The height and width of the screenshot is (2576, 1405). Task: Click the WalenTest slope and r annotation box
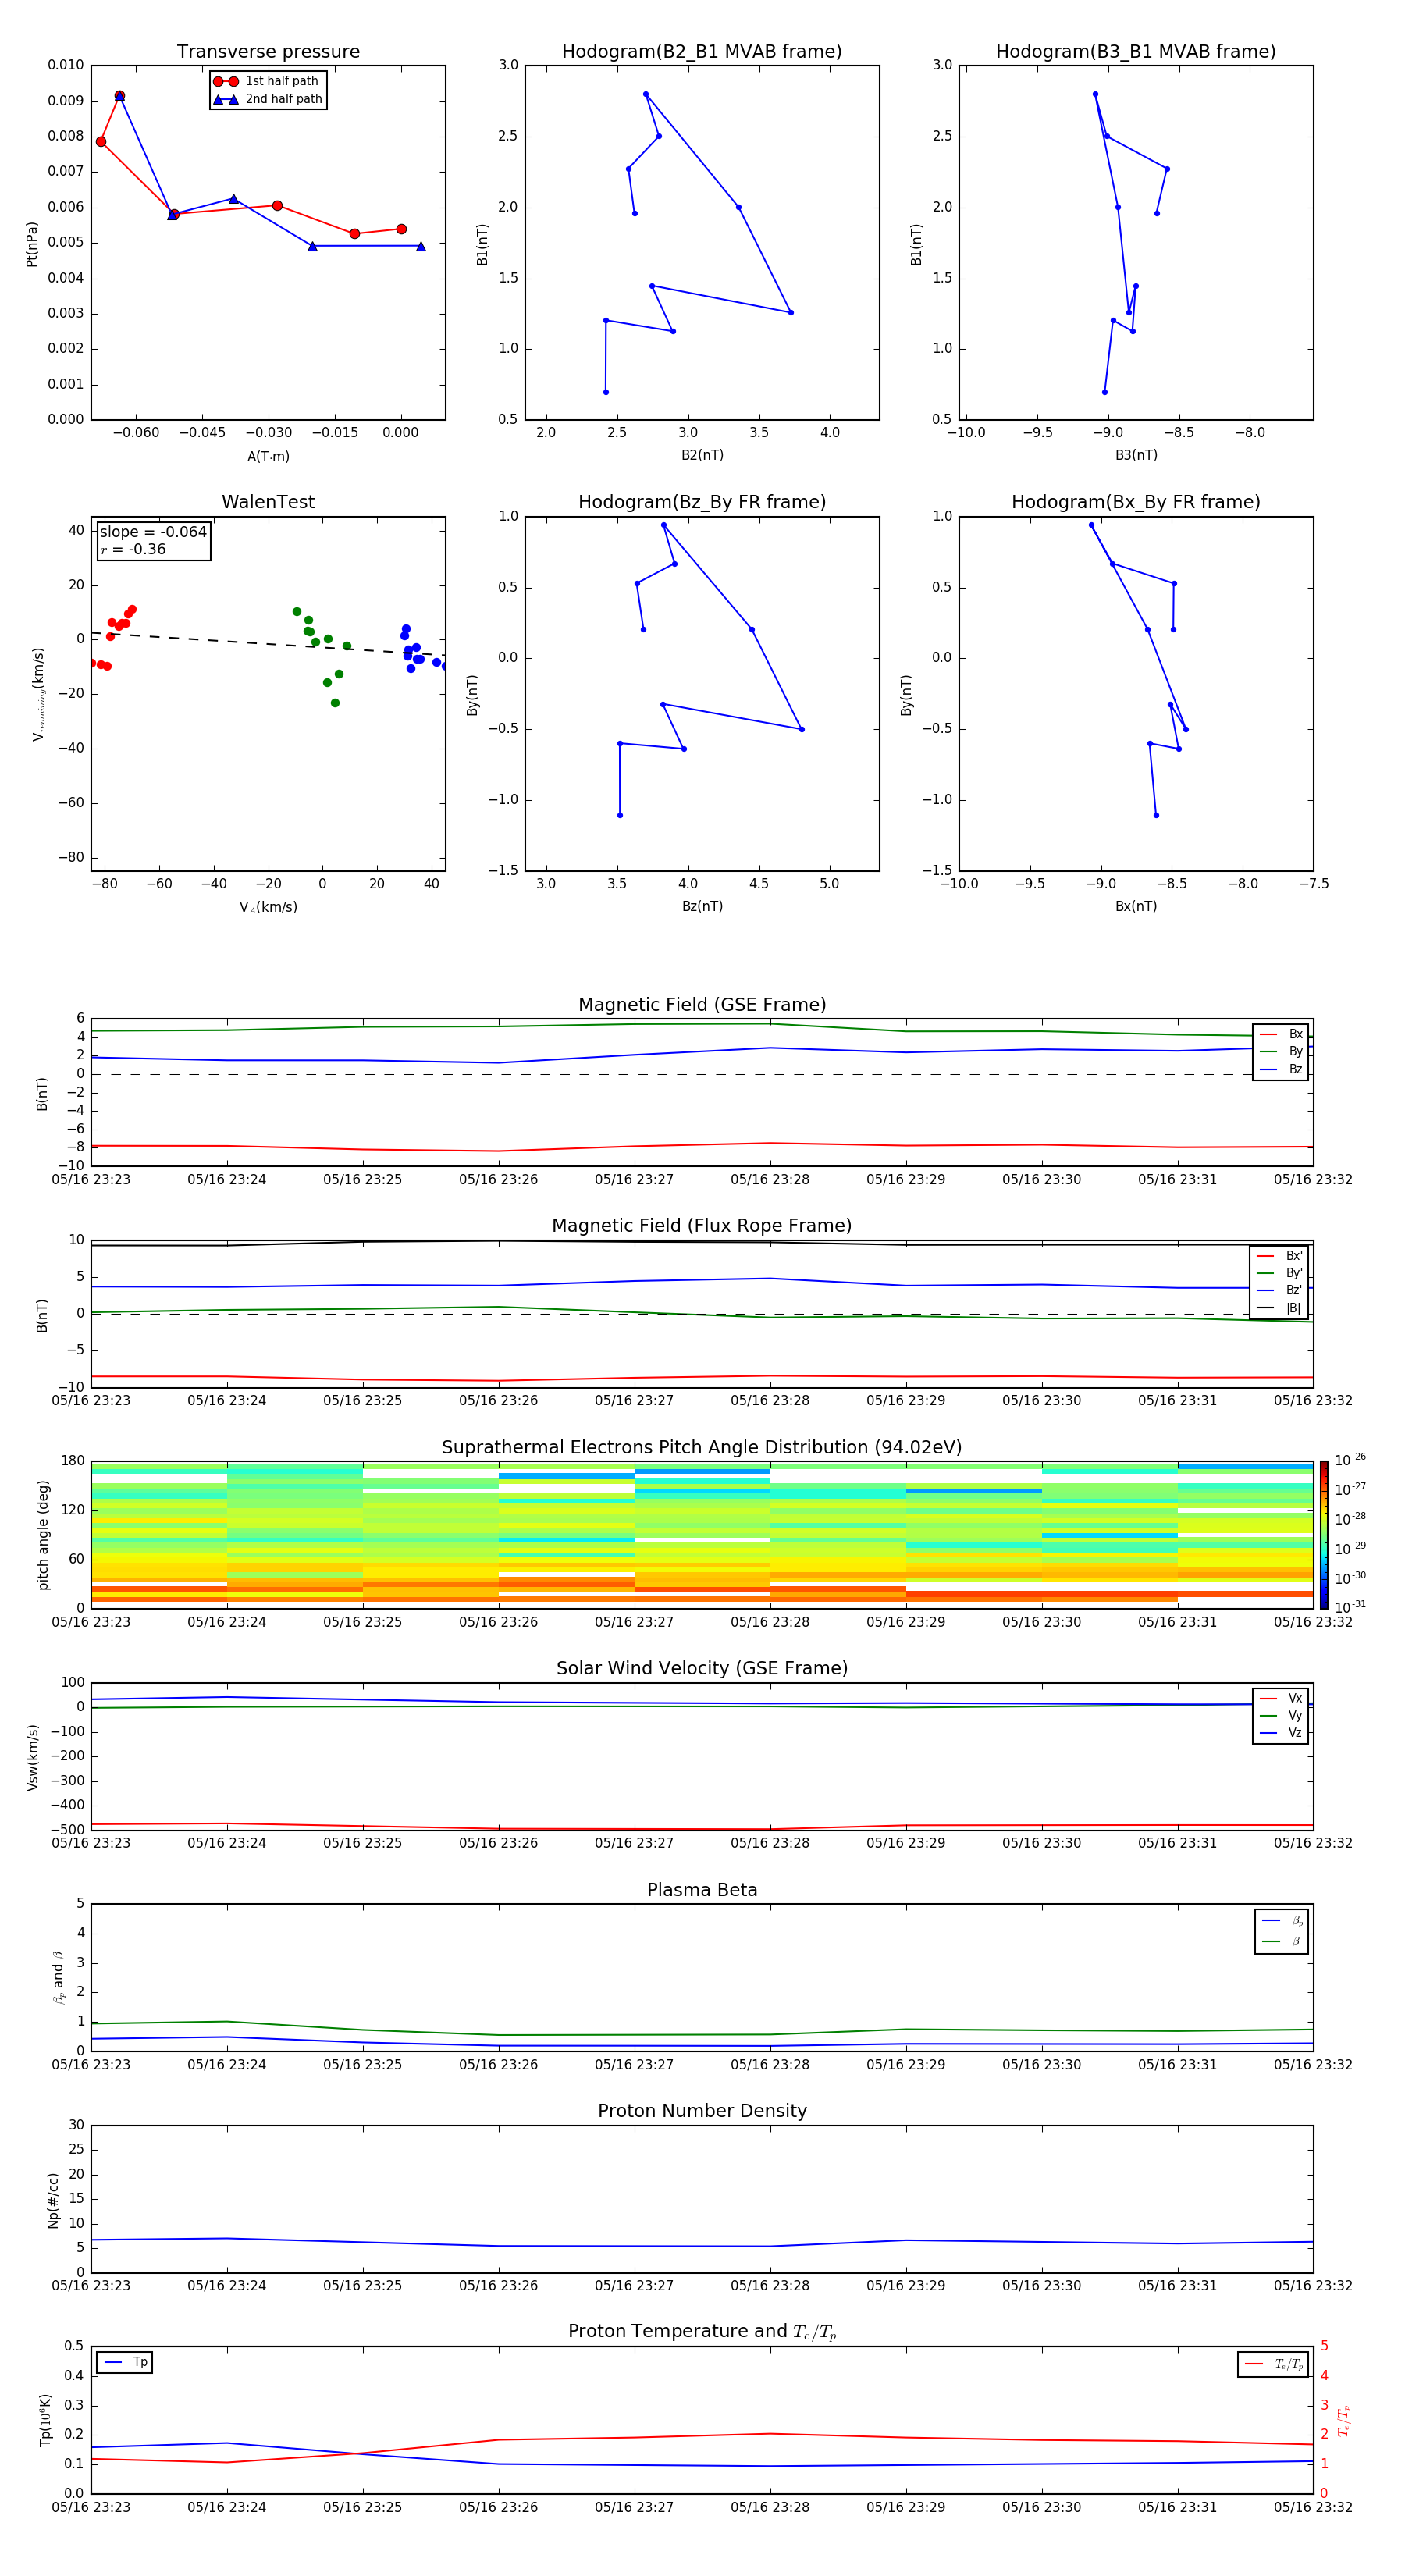coord(153,540)
